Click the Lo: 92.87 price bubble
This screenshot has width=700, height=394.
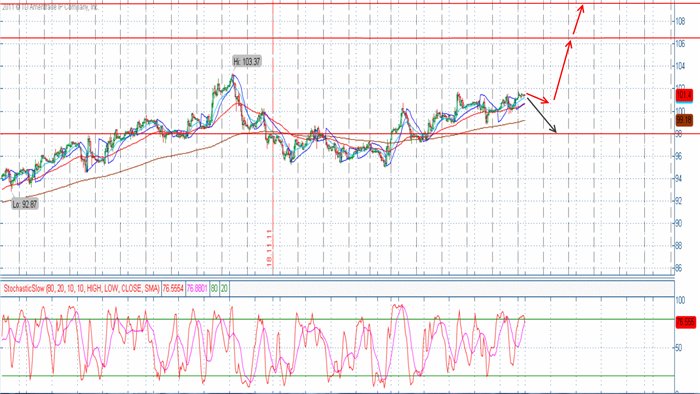click(25, 204)
